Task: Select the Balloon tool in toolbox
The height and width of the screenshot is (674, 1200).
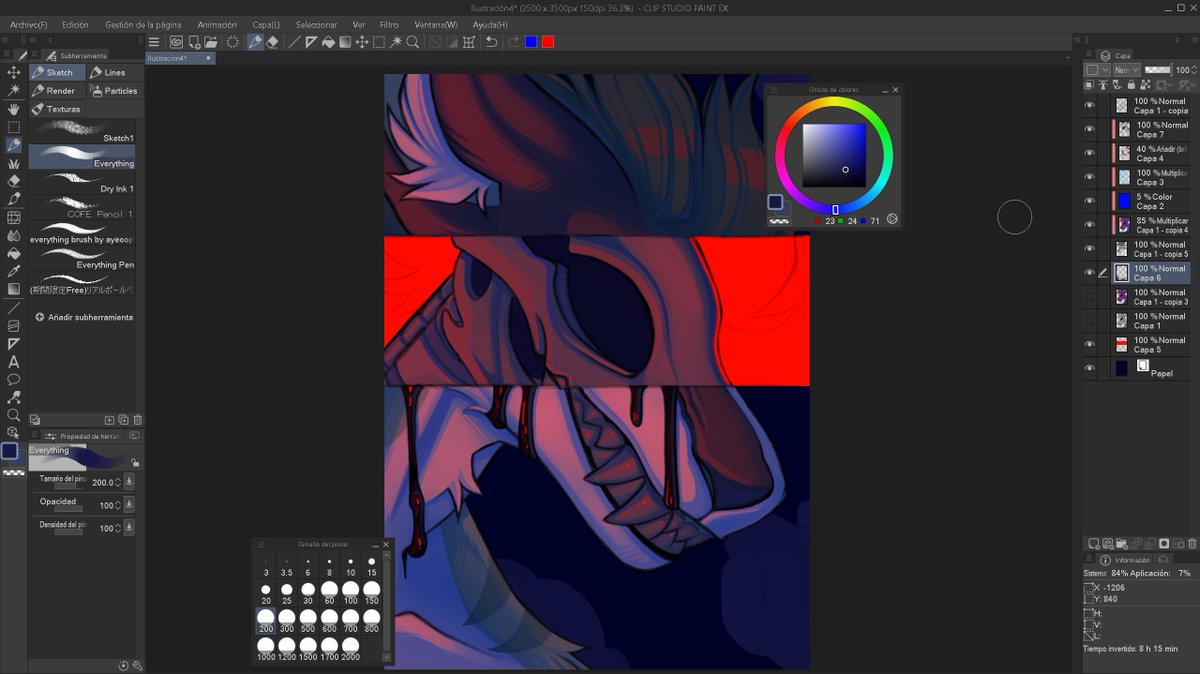Action: pos(14,379)
